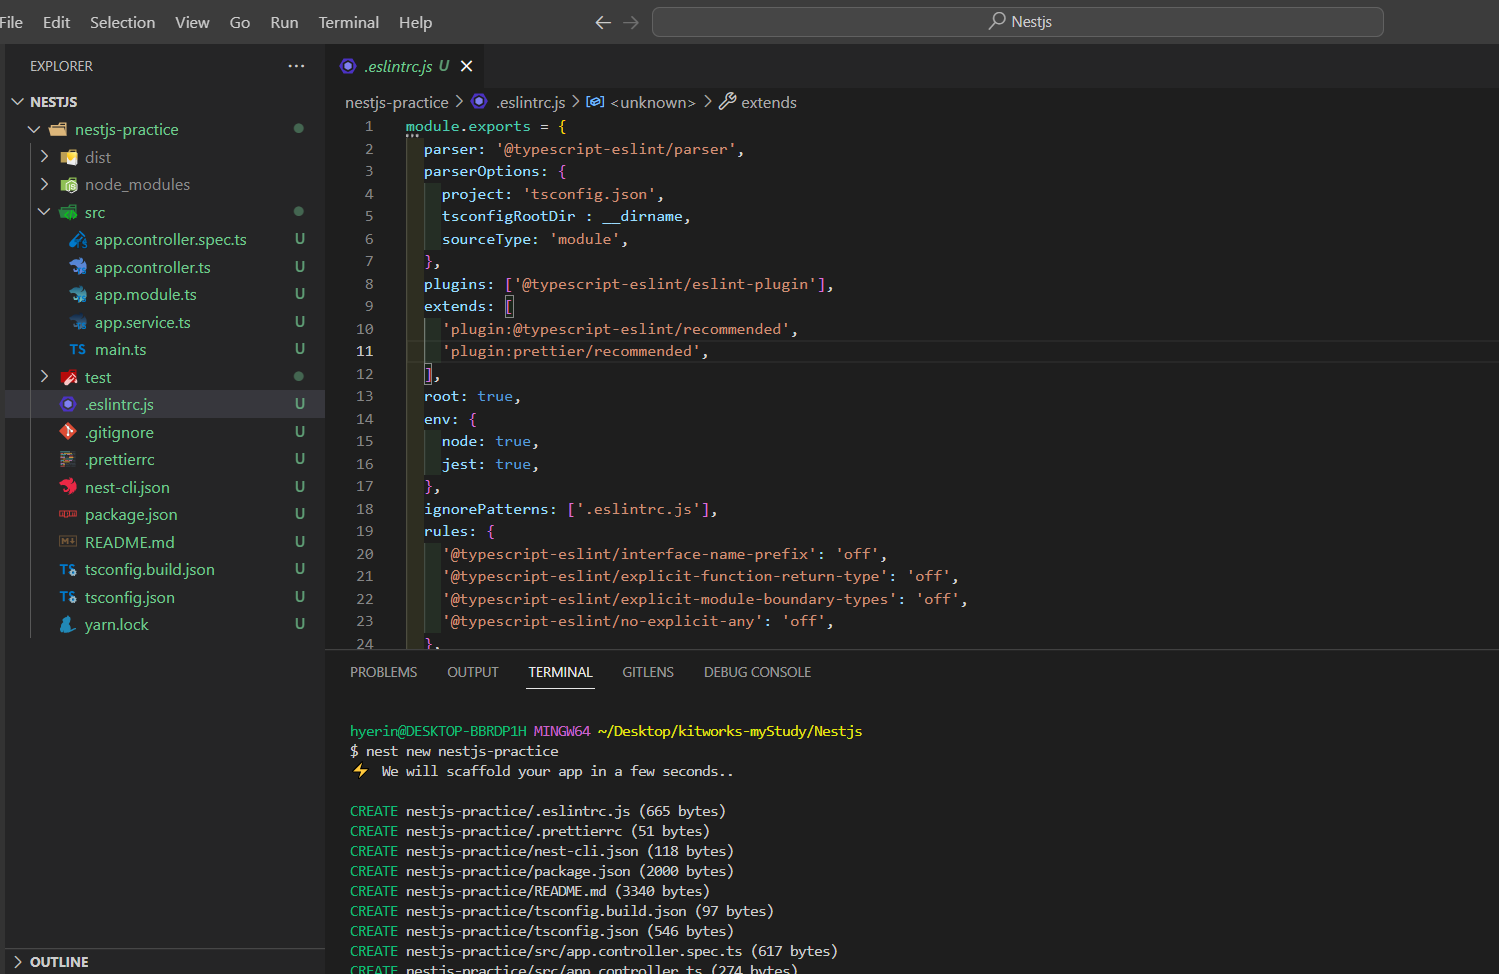The image size is (1499, 974).
Task: Expand the test folder chevron
Action: coord(44,377)
